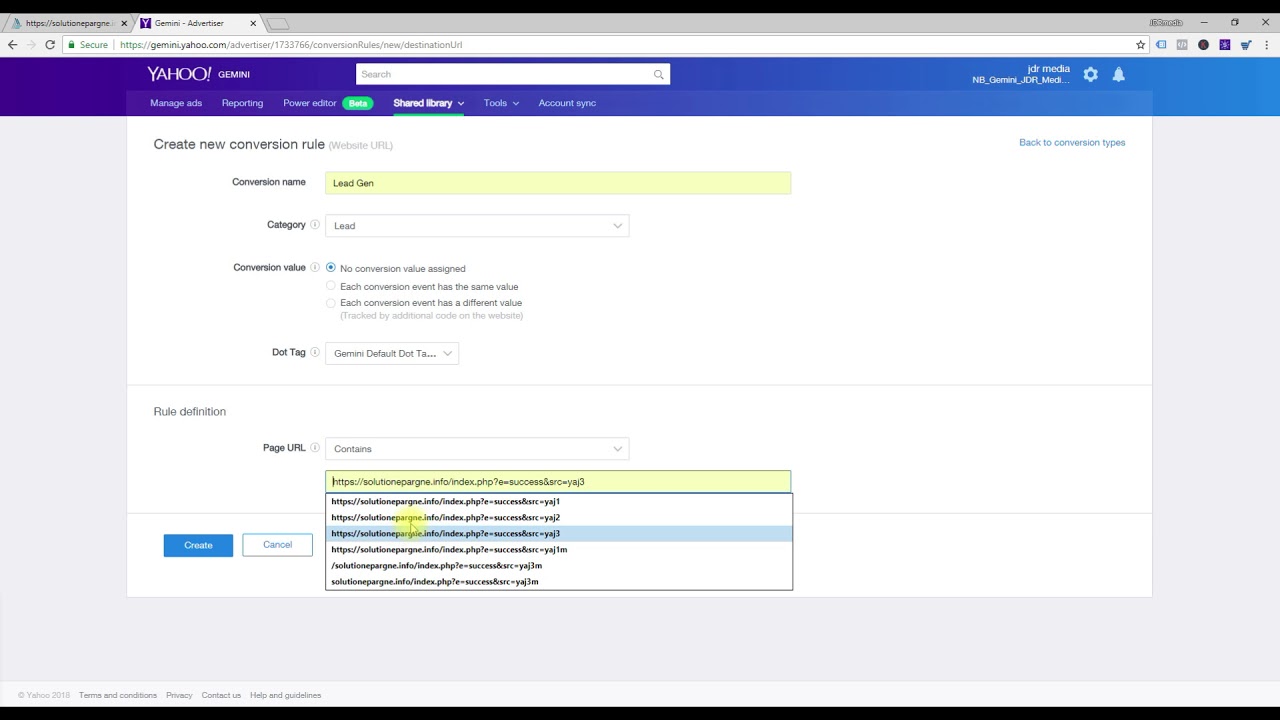Open a new browser tab
The image size is (1280, 720).
pyautogui.click(x=279, y=23)
